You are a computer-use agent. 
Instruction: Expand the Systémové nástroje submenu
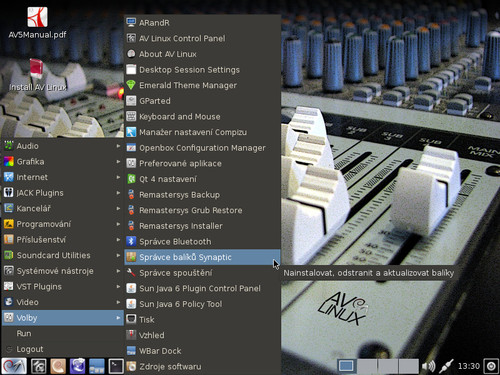click(62, 271)
